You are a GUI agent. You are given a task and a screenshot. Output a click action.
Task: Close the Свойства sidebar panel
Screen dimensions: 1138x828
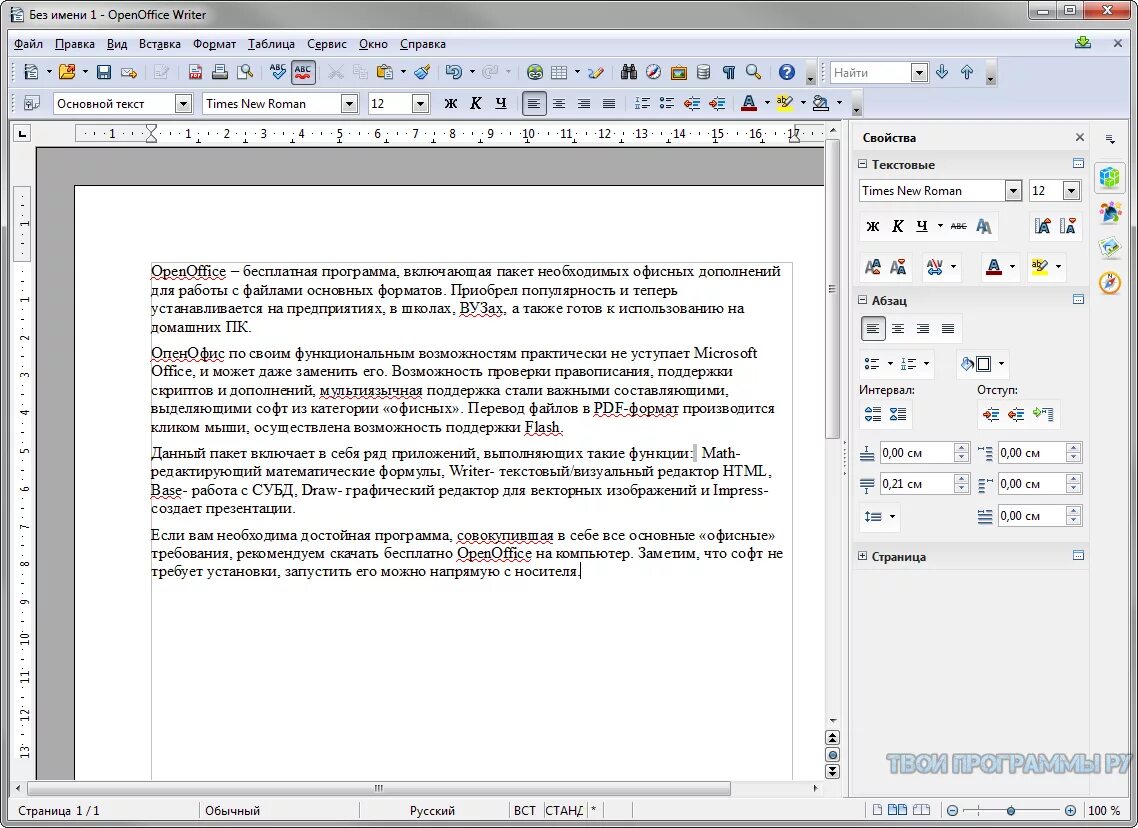point(1080,137)
